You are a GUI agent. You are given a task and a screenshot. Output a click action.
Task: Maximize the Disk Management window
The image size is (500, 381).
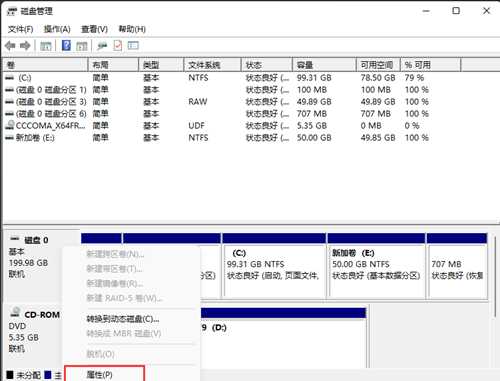tap(456, 11)
